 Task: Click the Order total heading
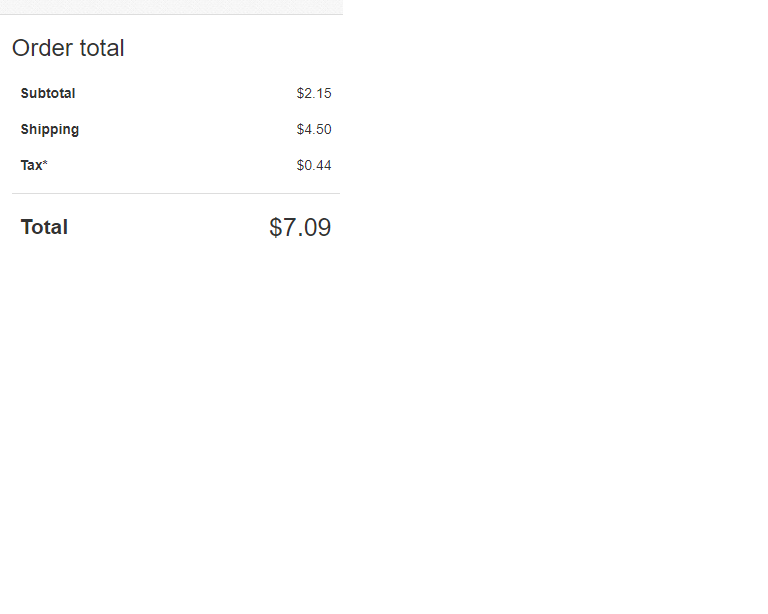68,48
